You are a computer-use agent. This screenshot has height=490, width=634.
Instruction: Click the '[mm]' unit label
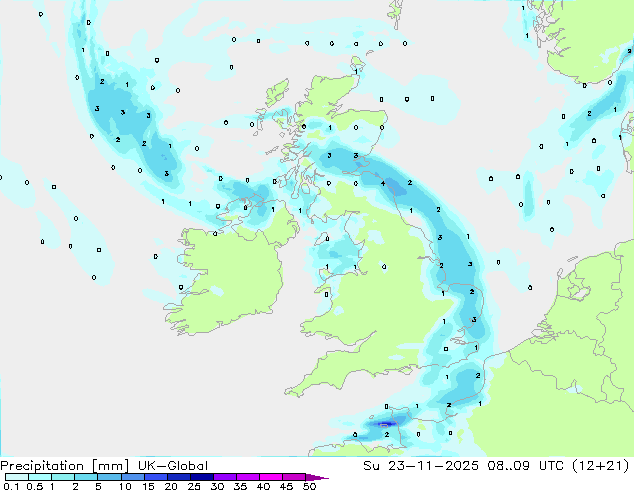click(110, 466)
